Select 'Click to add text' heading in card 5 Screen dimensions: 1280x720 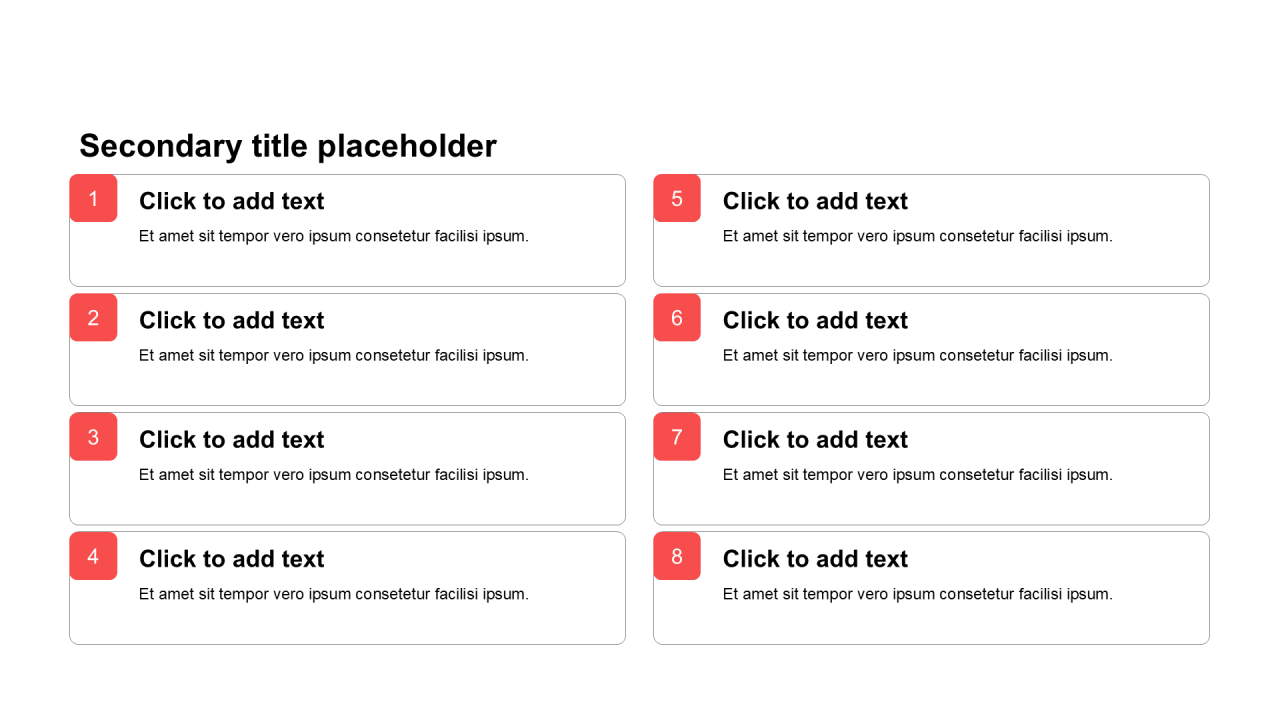815,201
